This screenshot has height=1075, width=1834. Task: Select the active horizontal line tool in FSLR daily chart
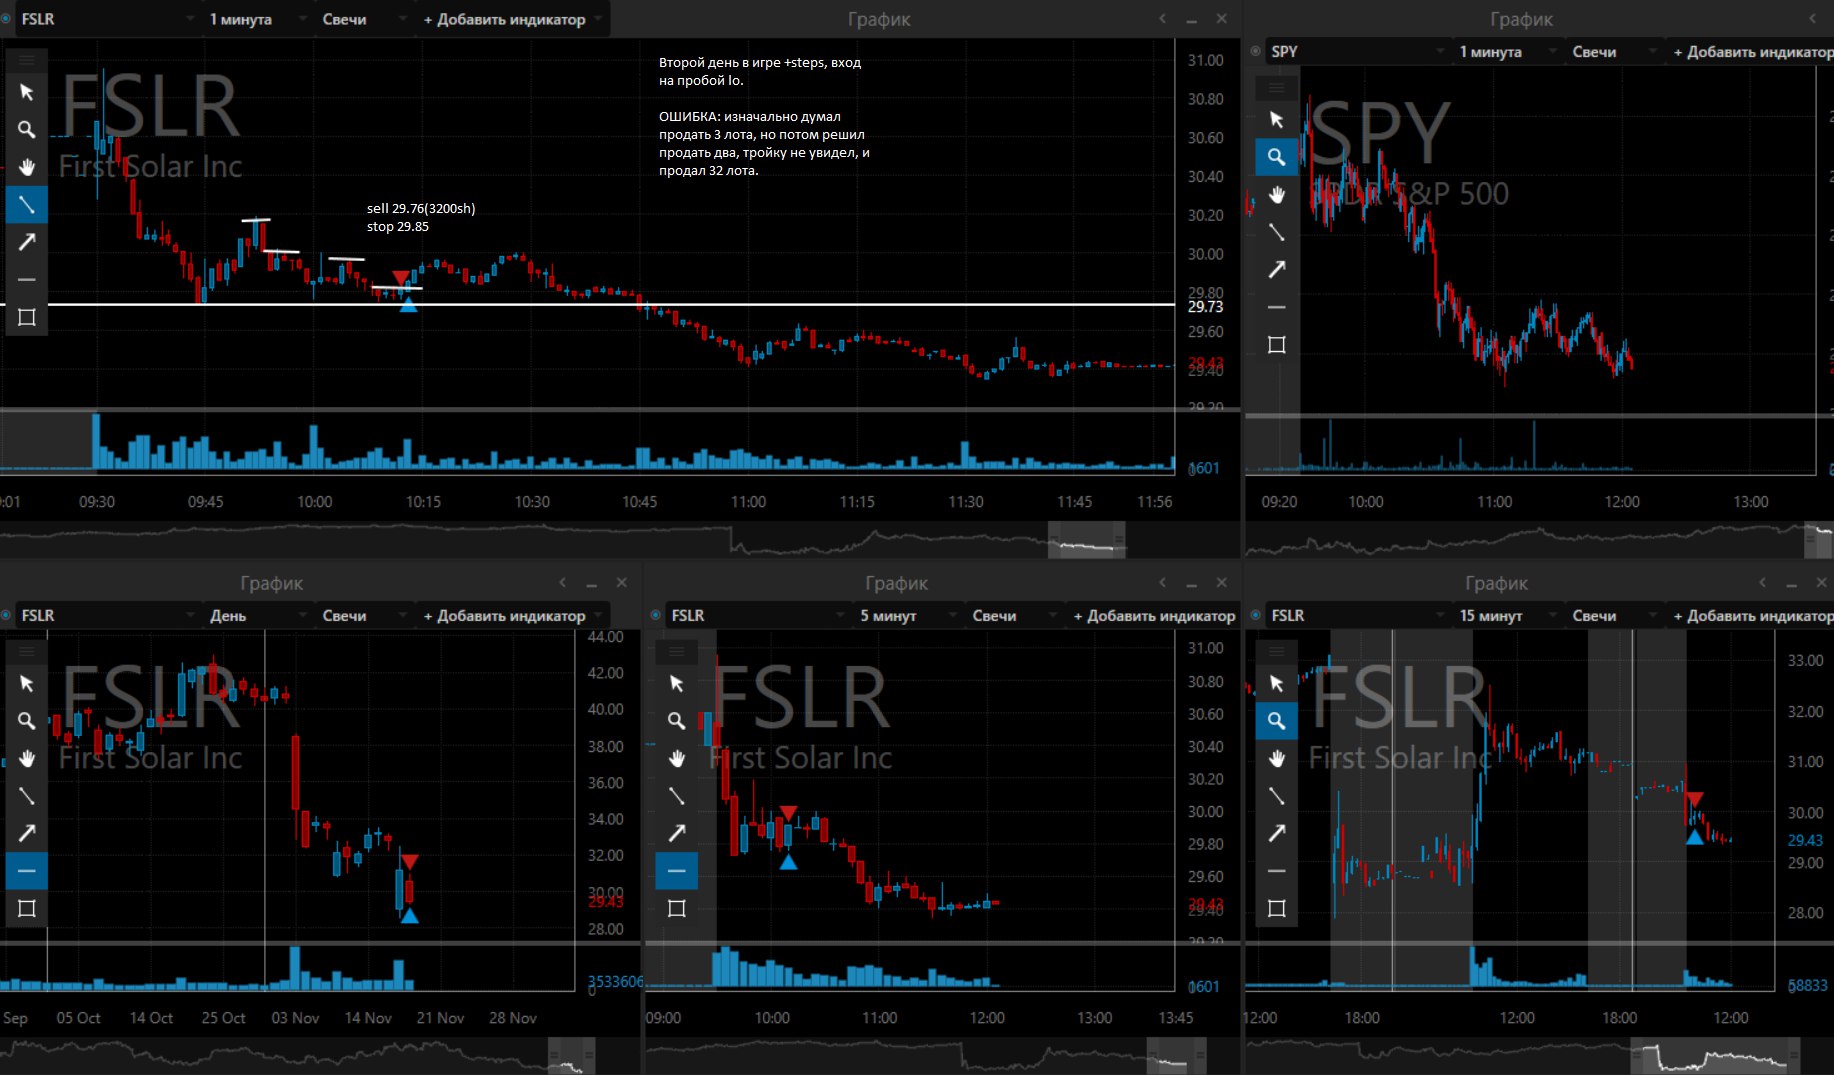click(27, 871)
